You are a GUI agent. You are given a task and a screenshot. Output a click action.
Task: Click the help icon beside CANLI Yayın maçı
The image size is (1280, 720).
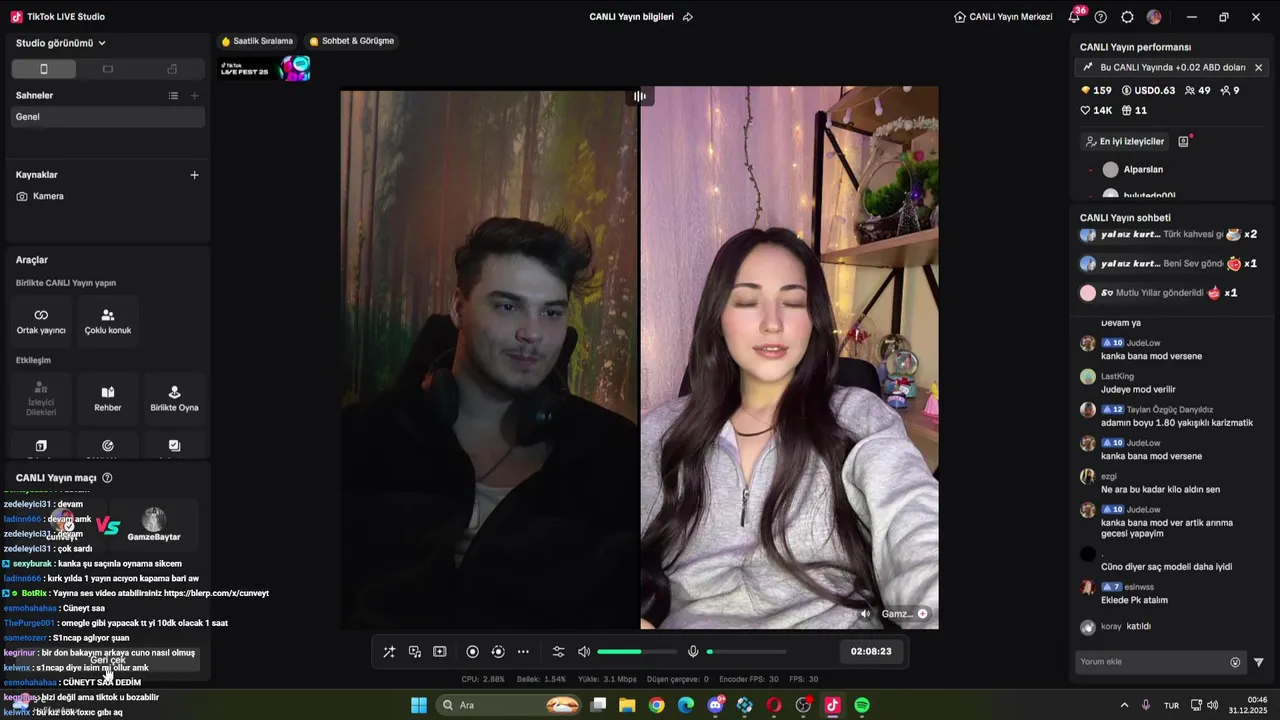[x=107, y=478]
